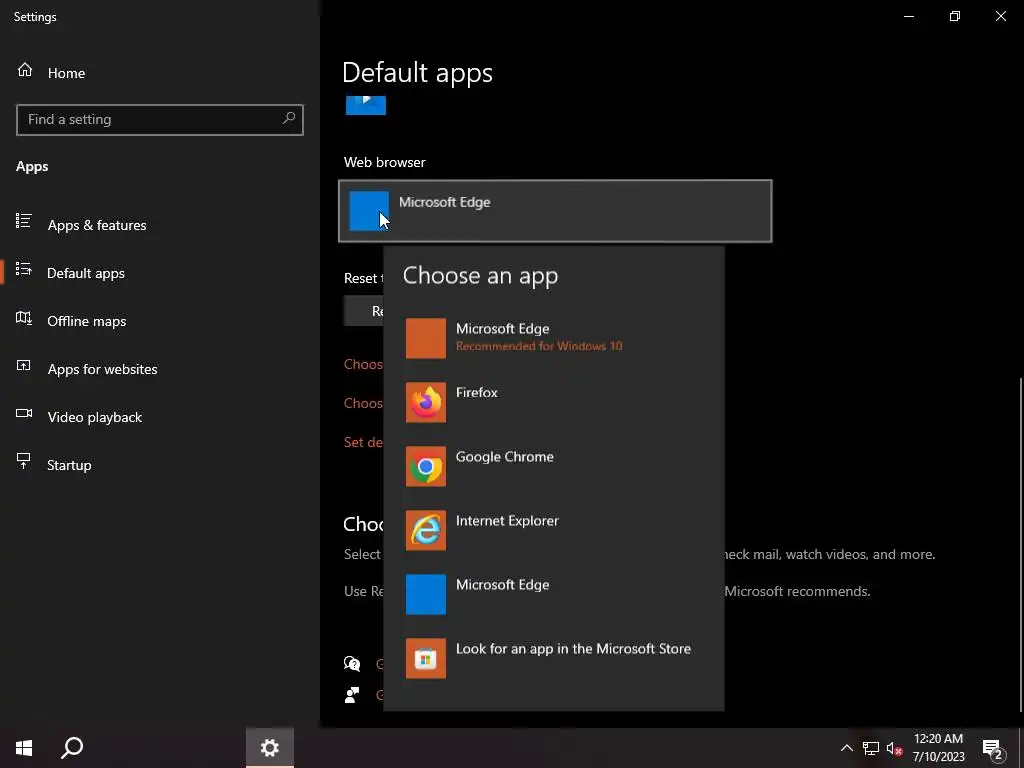Open the clock showing 12:20 AM
The height and width of the screenshot is (768, 1024).
[938, 748]
